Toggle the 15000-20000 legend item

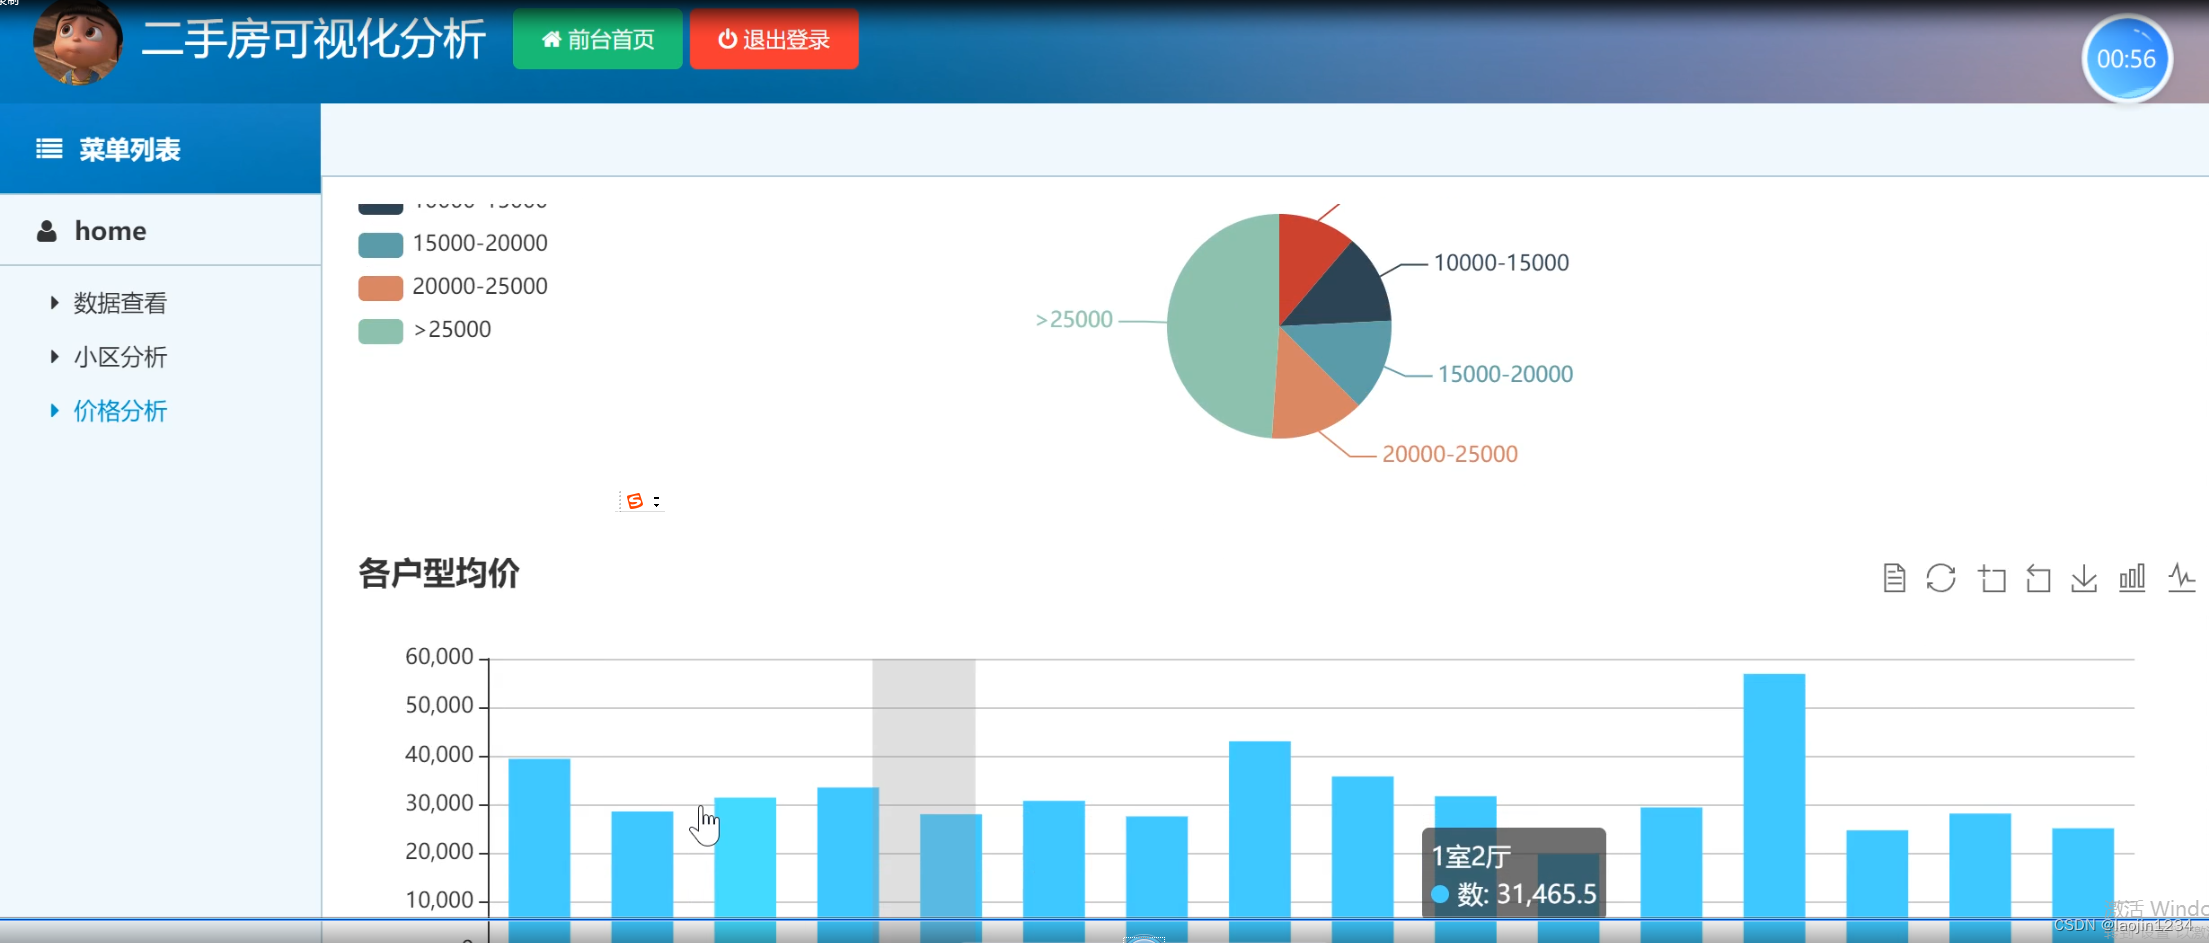pos(453,244)
